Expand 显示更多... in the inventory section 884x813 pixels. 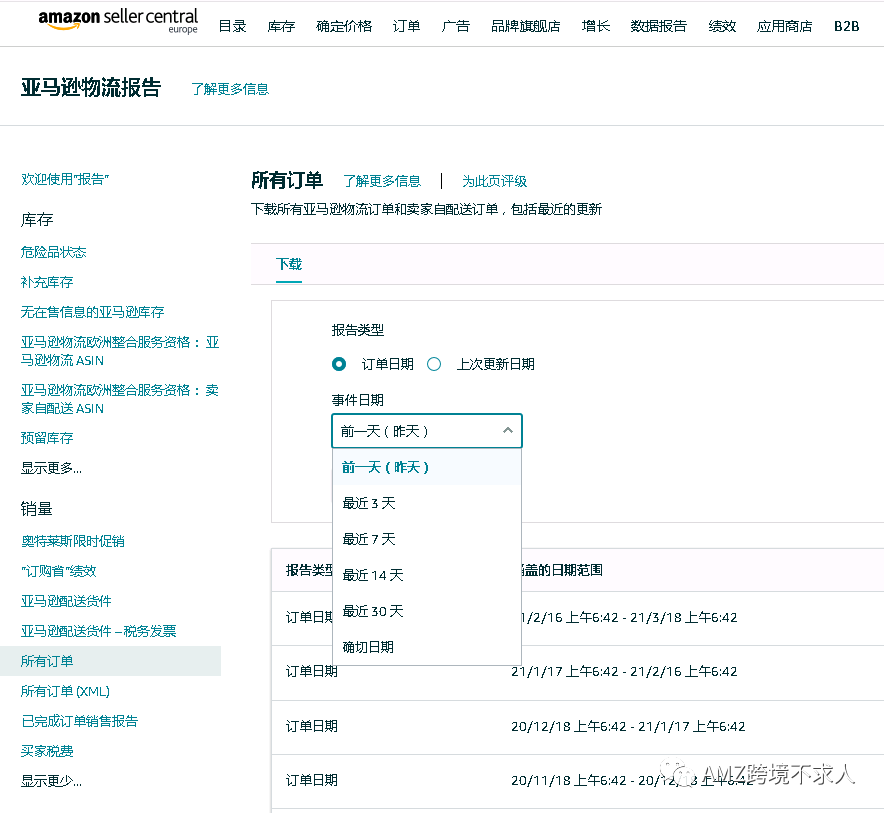[50, 470]
